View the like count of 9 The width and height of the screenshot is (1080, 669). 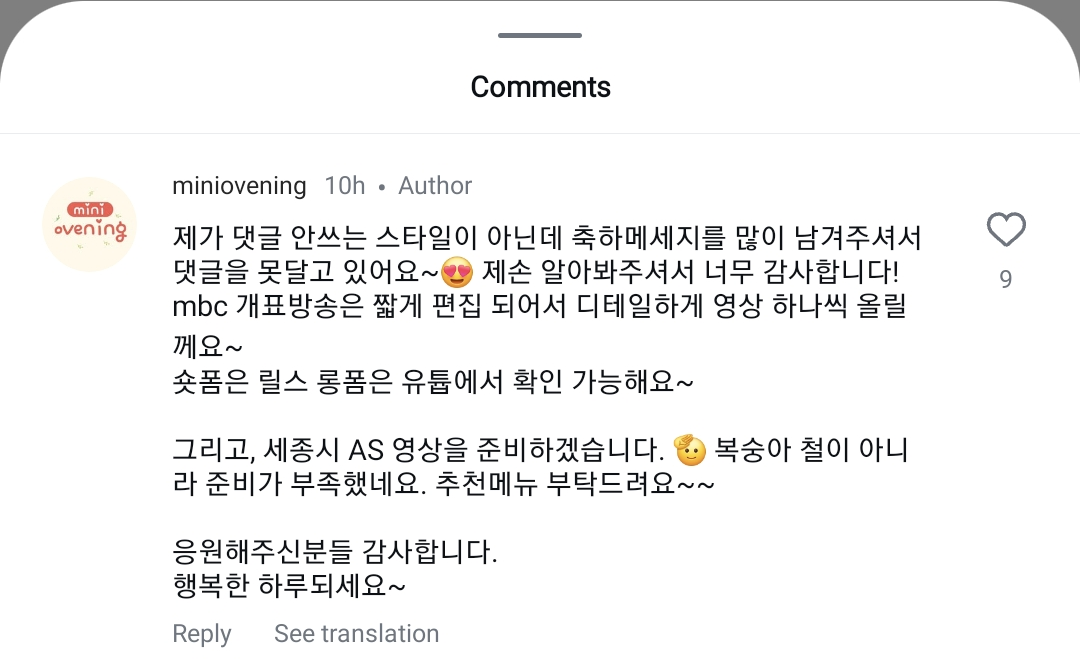pyautogui.click(x=1006, y=279)
